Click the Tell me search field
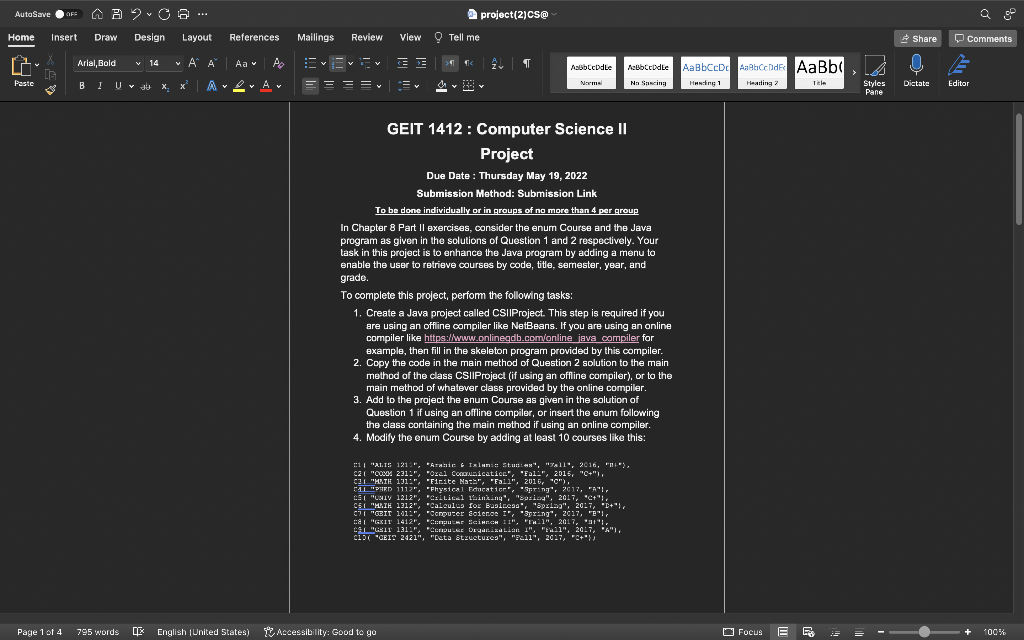 (x=457, y=37)
